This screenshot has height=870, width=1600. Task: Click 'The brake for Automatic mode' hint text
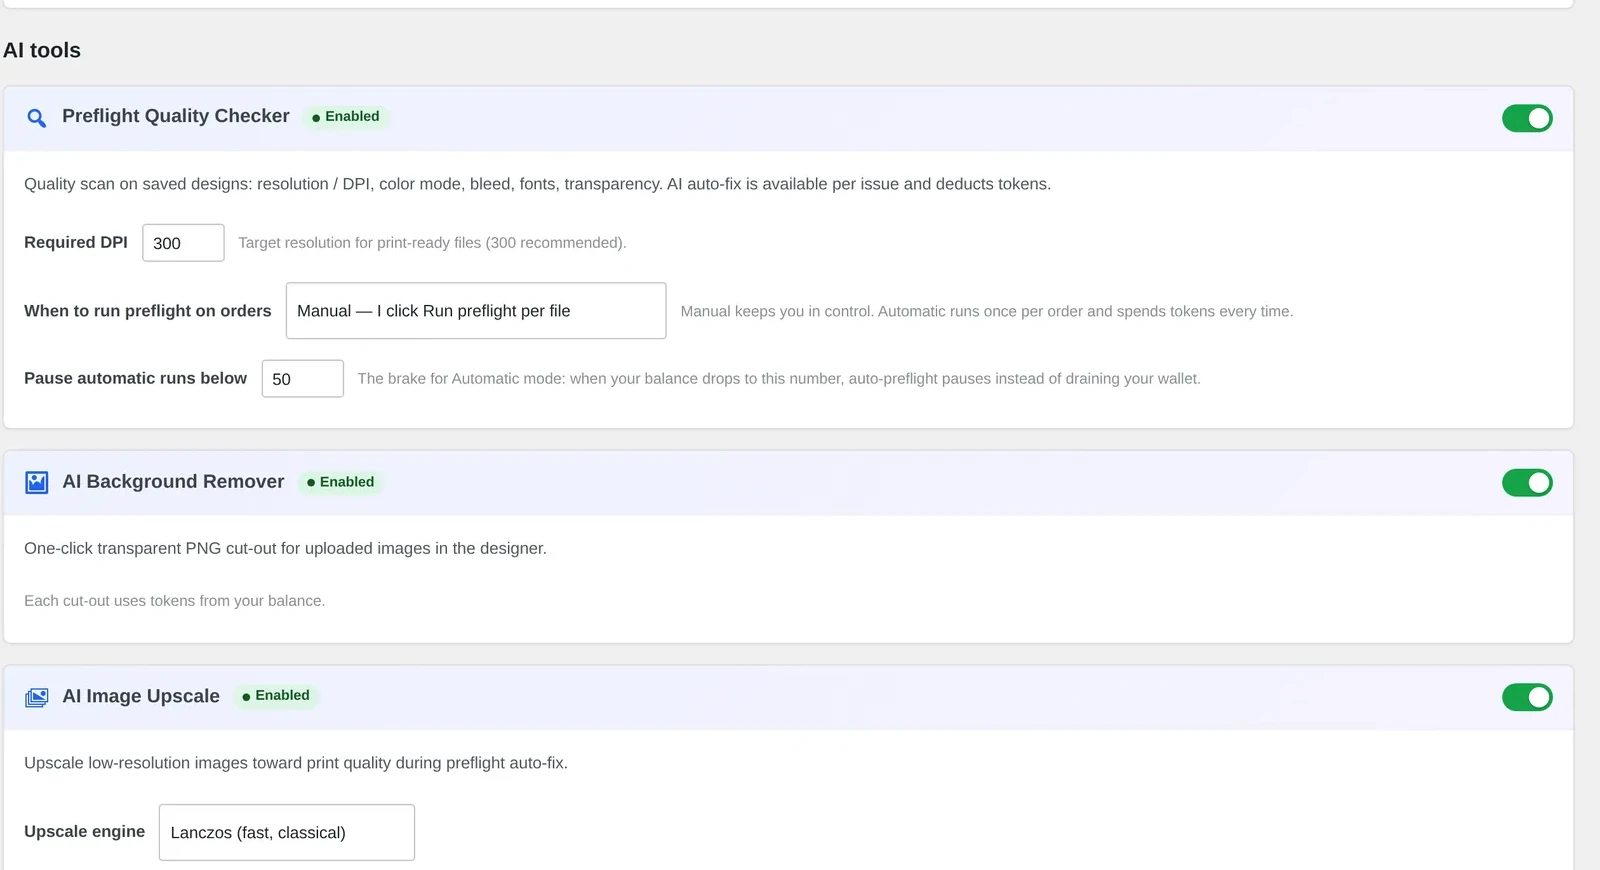pos(779,379)
